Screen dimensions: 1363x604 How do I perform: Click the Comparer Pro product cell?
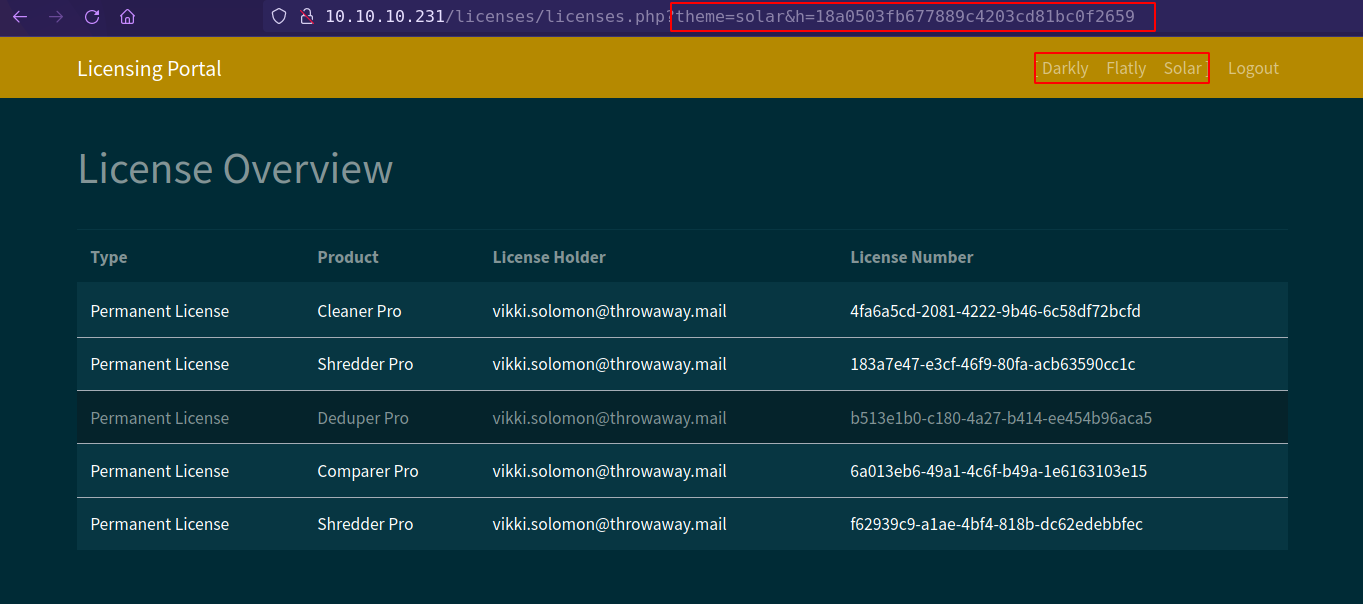tap(367, 471)
